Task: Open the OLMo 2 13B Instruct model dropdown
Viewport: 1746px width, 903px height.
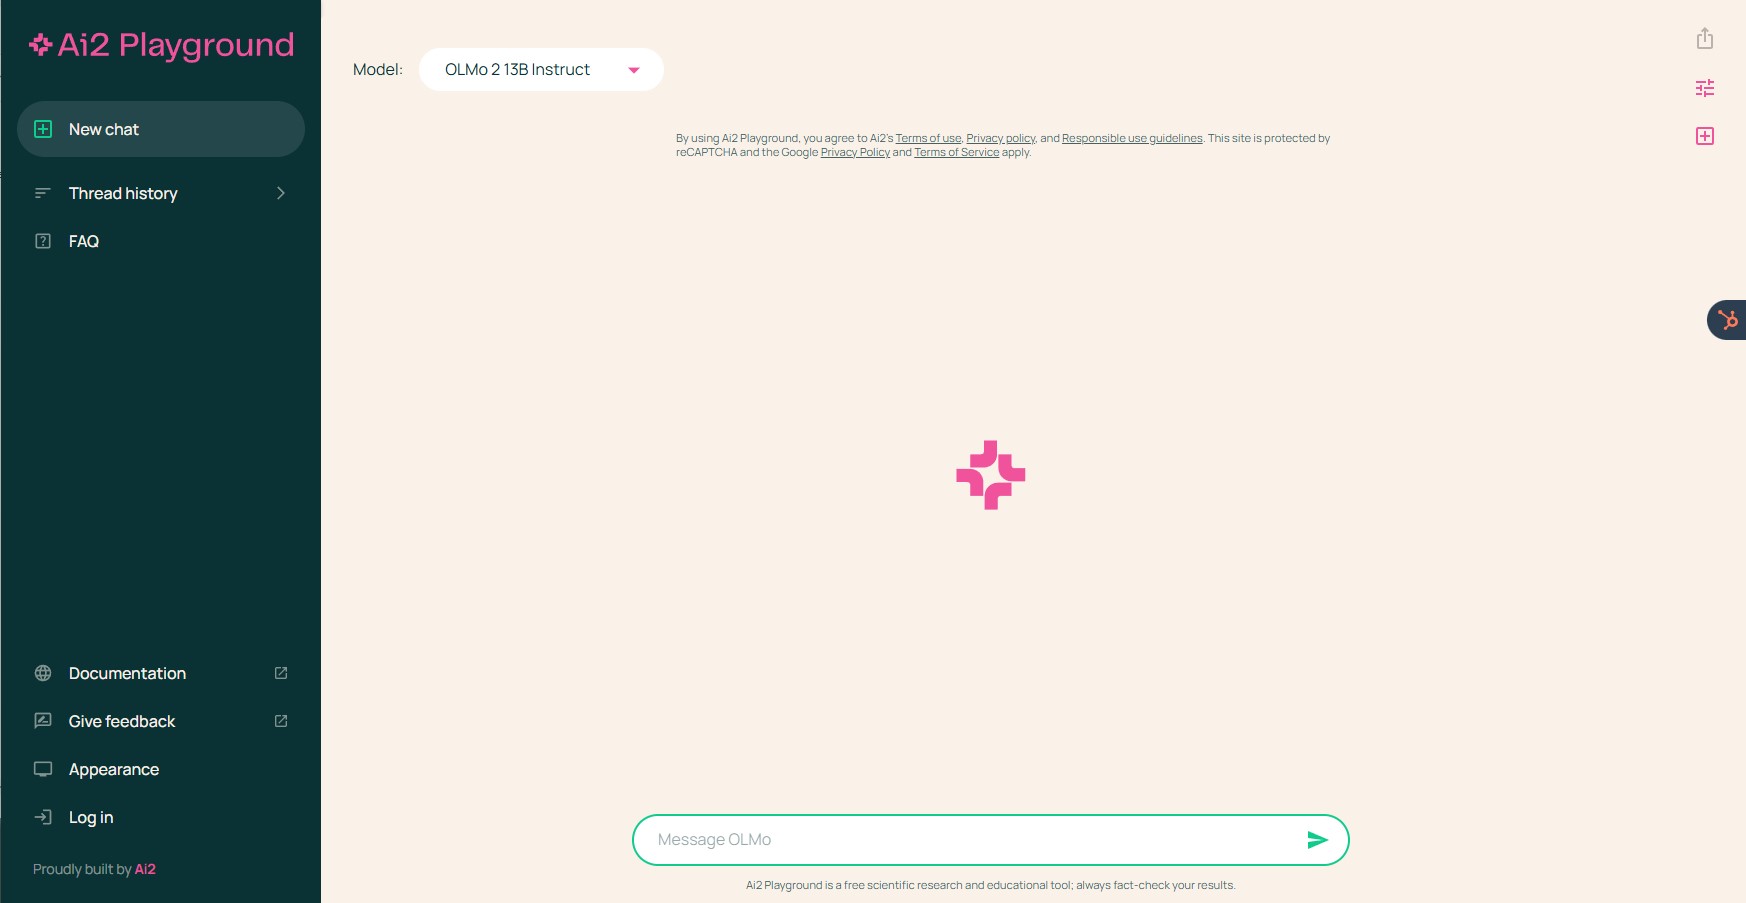Action: [x=541, y=69]
